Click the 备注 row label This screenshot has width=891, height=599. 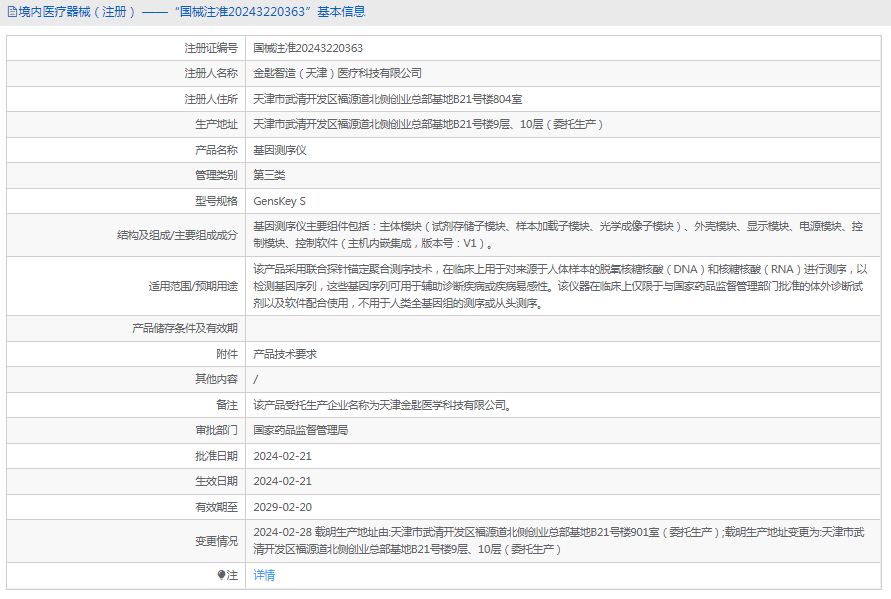(x=227, y=405)
